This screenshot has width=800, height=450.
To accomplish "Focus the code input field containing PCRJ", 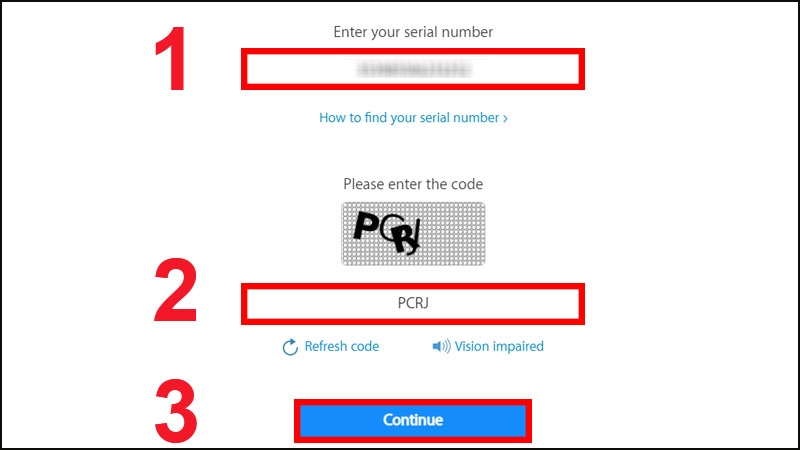I will click(412, 304).
